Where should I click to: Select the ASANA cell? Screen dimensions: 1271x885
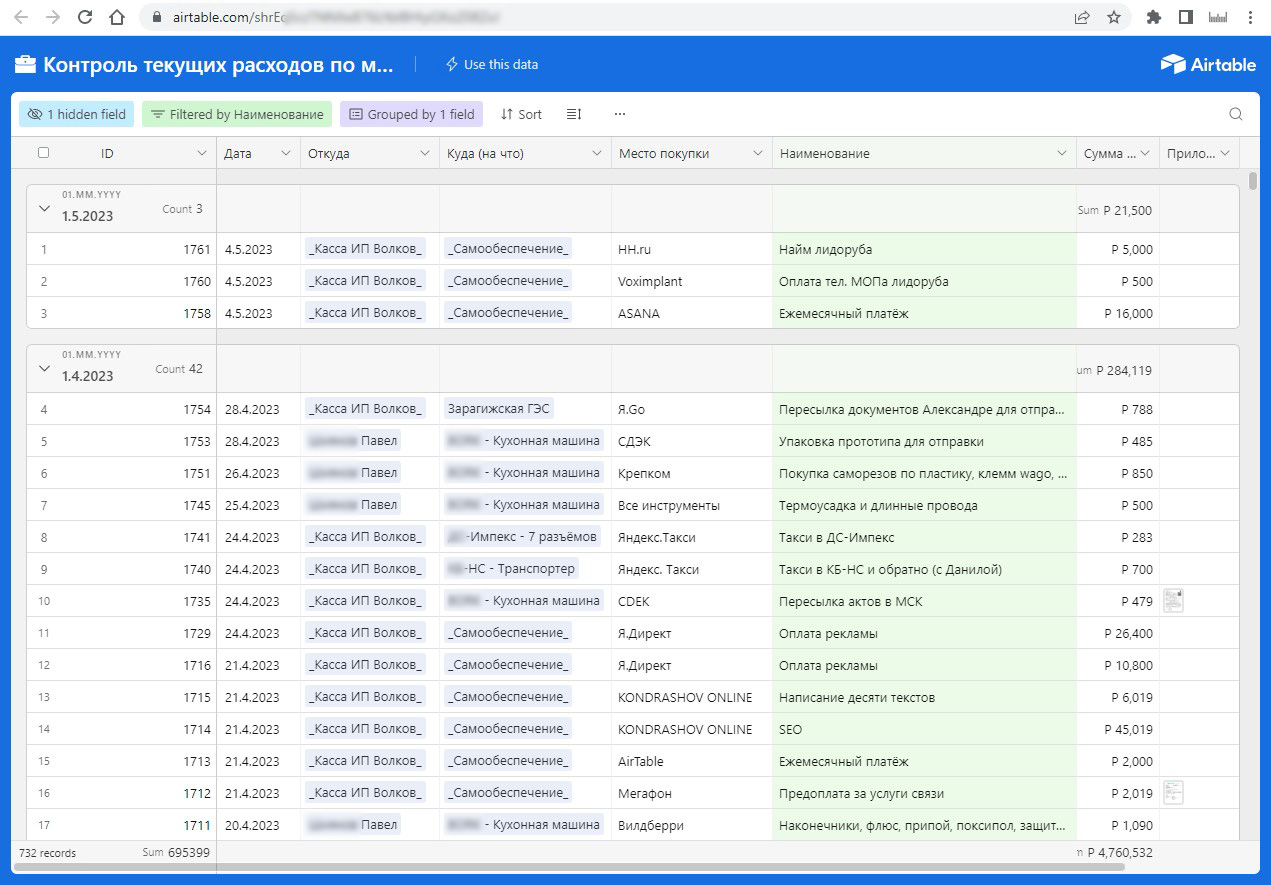coord(692,313)
